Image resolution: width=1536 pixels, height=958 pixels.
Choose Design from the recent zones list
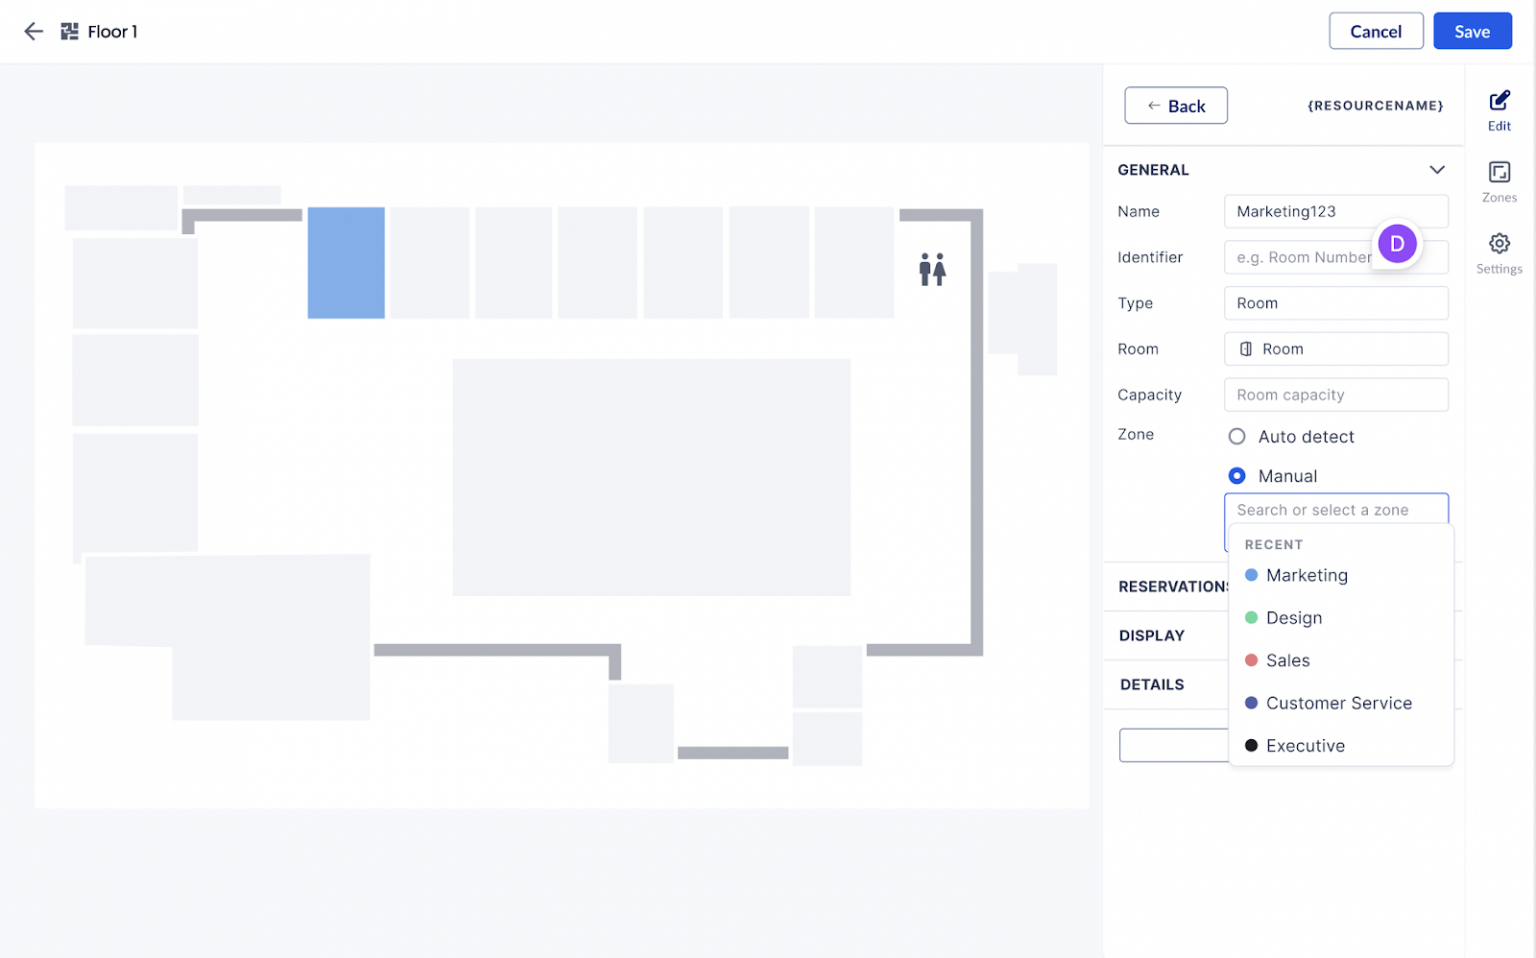pyautogui.click(x=1293, y=618)
